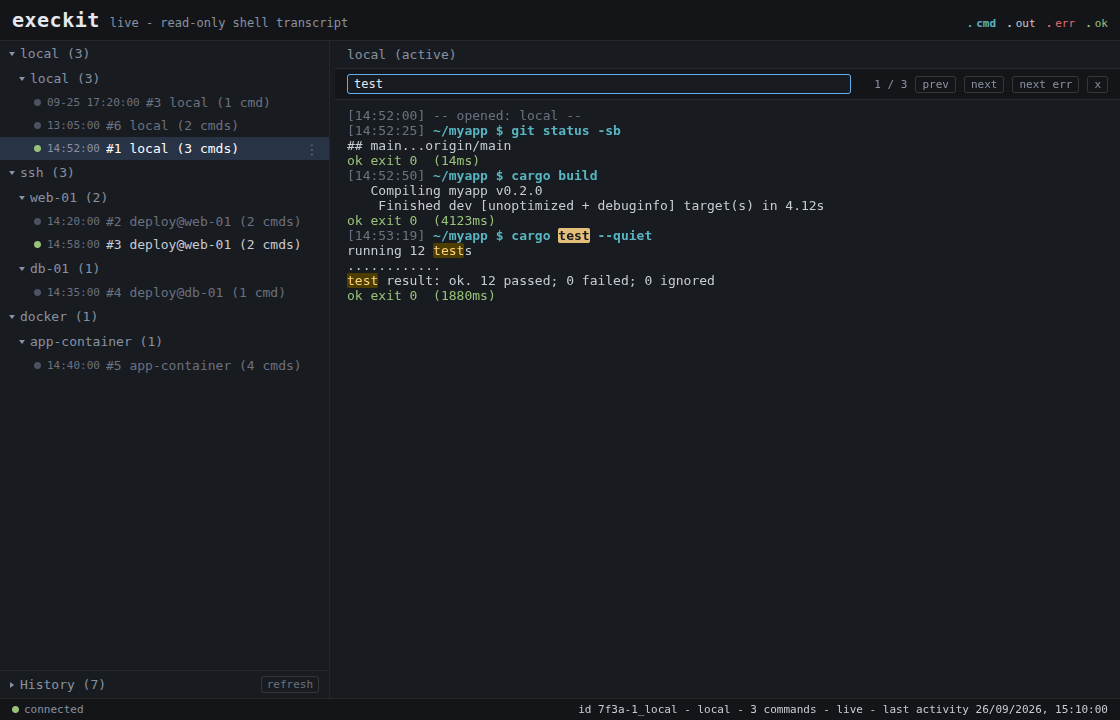Click the 'ok exit 0 (1880ms)' line
This screenshot has height=720, width=1120.
(x=421, y=296)
